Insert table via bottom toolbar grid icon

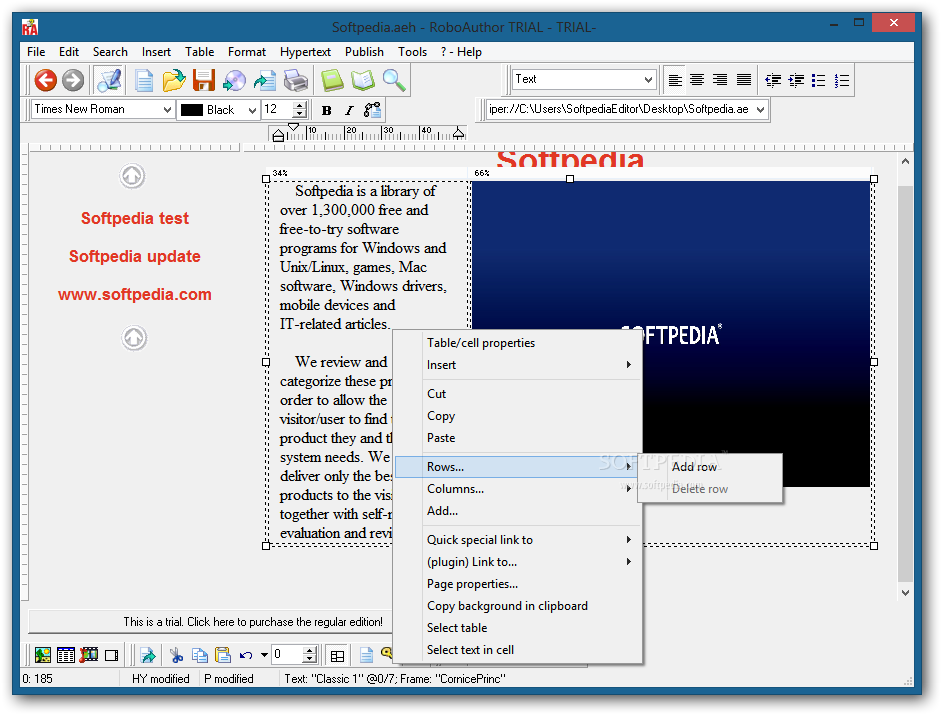click(x=65, y=655)
